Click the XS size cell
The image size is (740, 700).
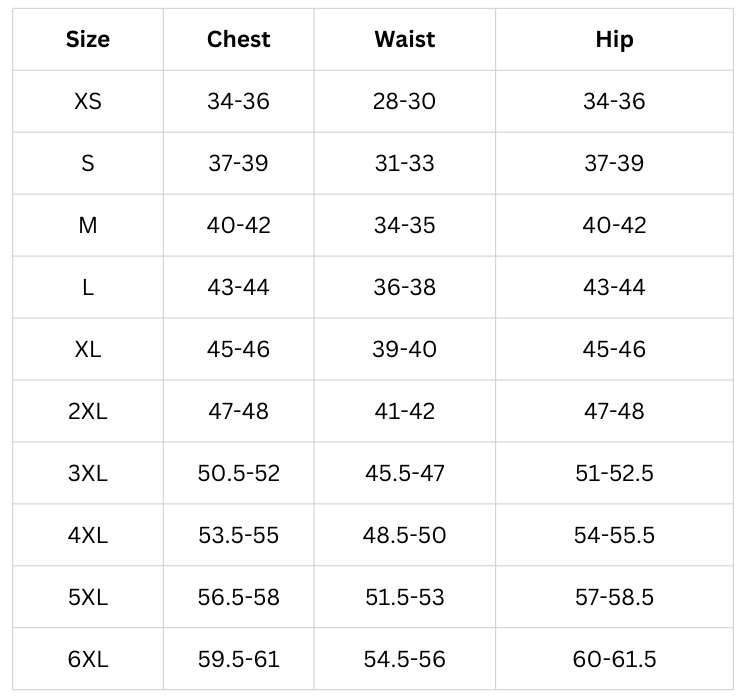(88, 102)
